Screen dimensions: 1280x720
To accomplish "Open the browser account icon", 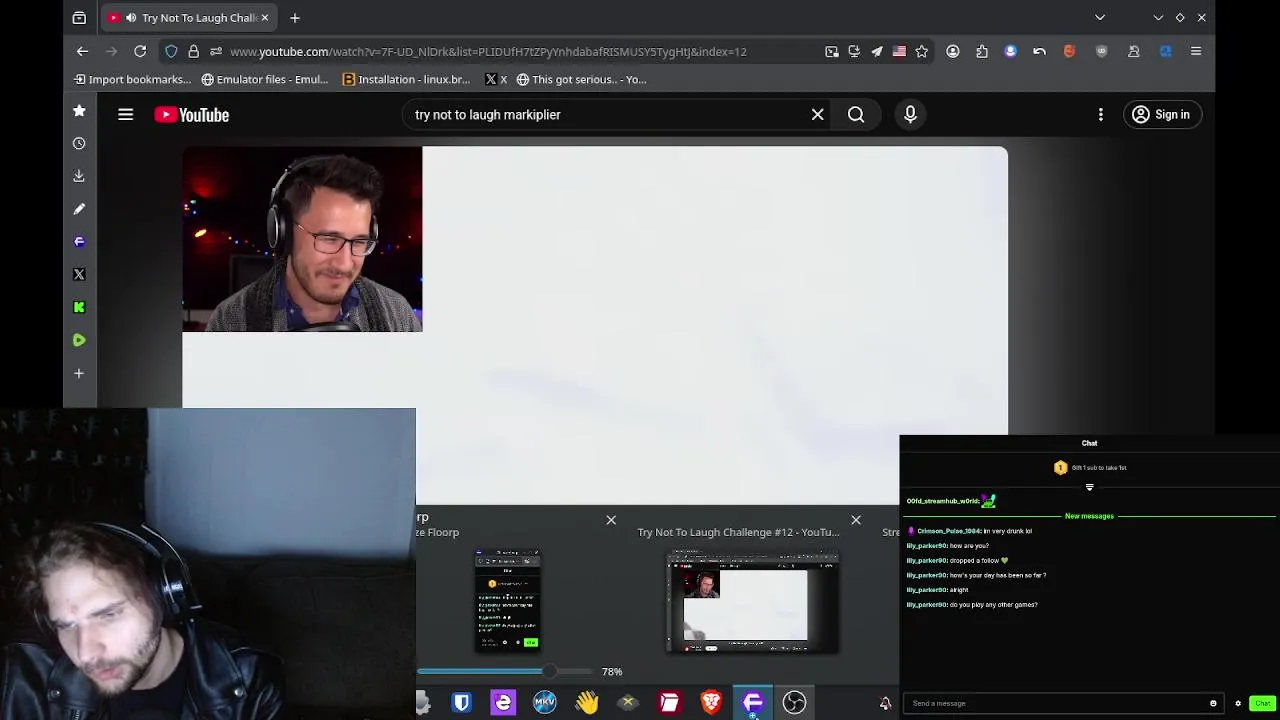I will pyautogui.click(x=953, y=51).
